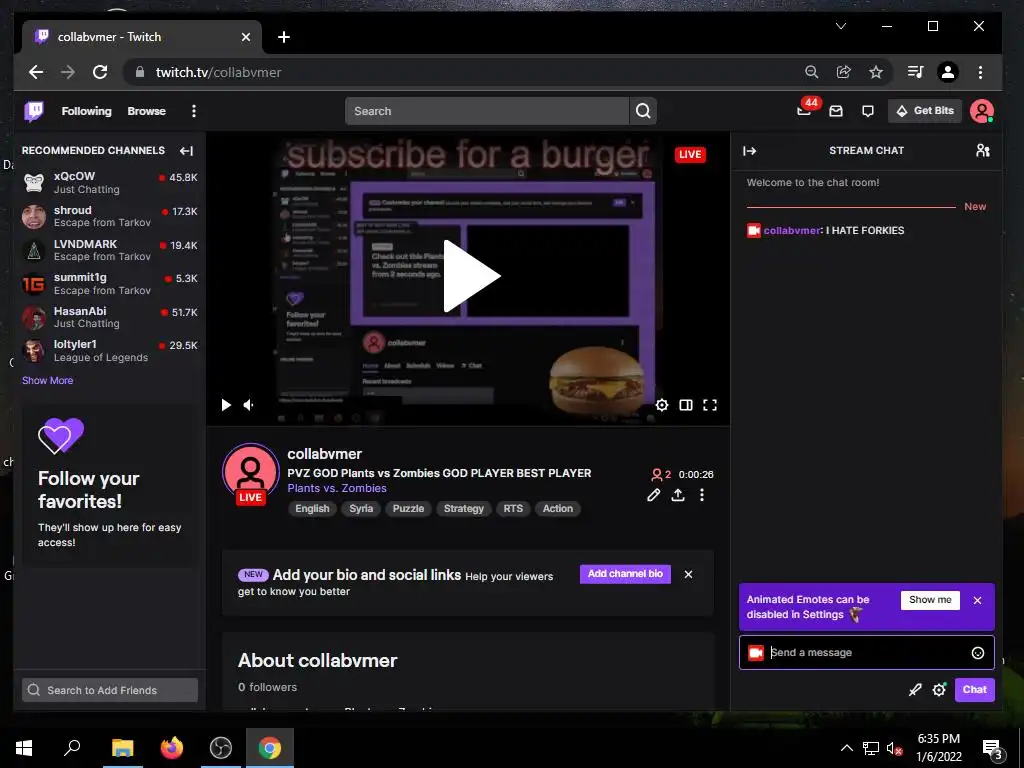The width and height of the screenshot is (1024, 768).
Task: Open the chat community users list icon
Action: point(982,151)
